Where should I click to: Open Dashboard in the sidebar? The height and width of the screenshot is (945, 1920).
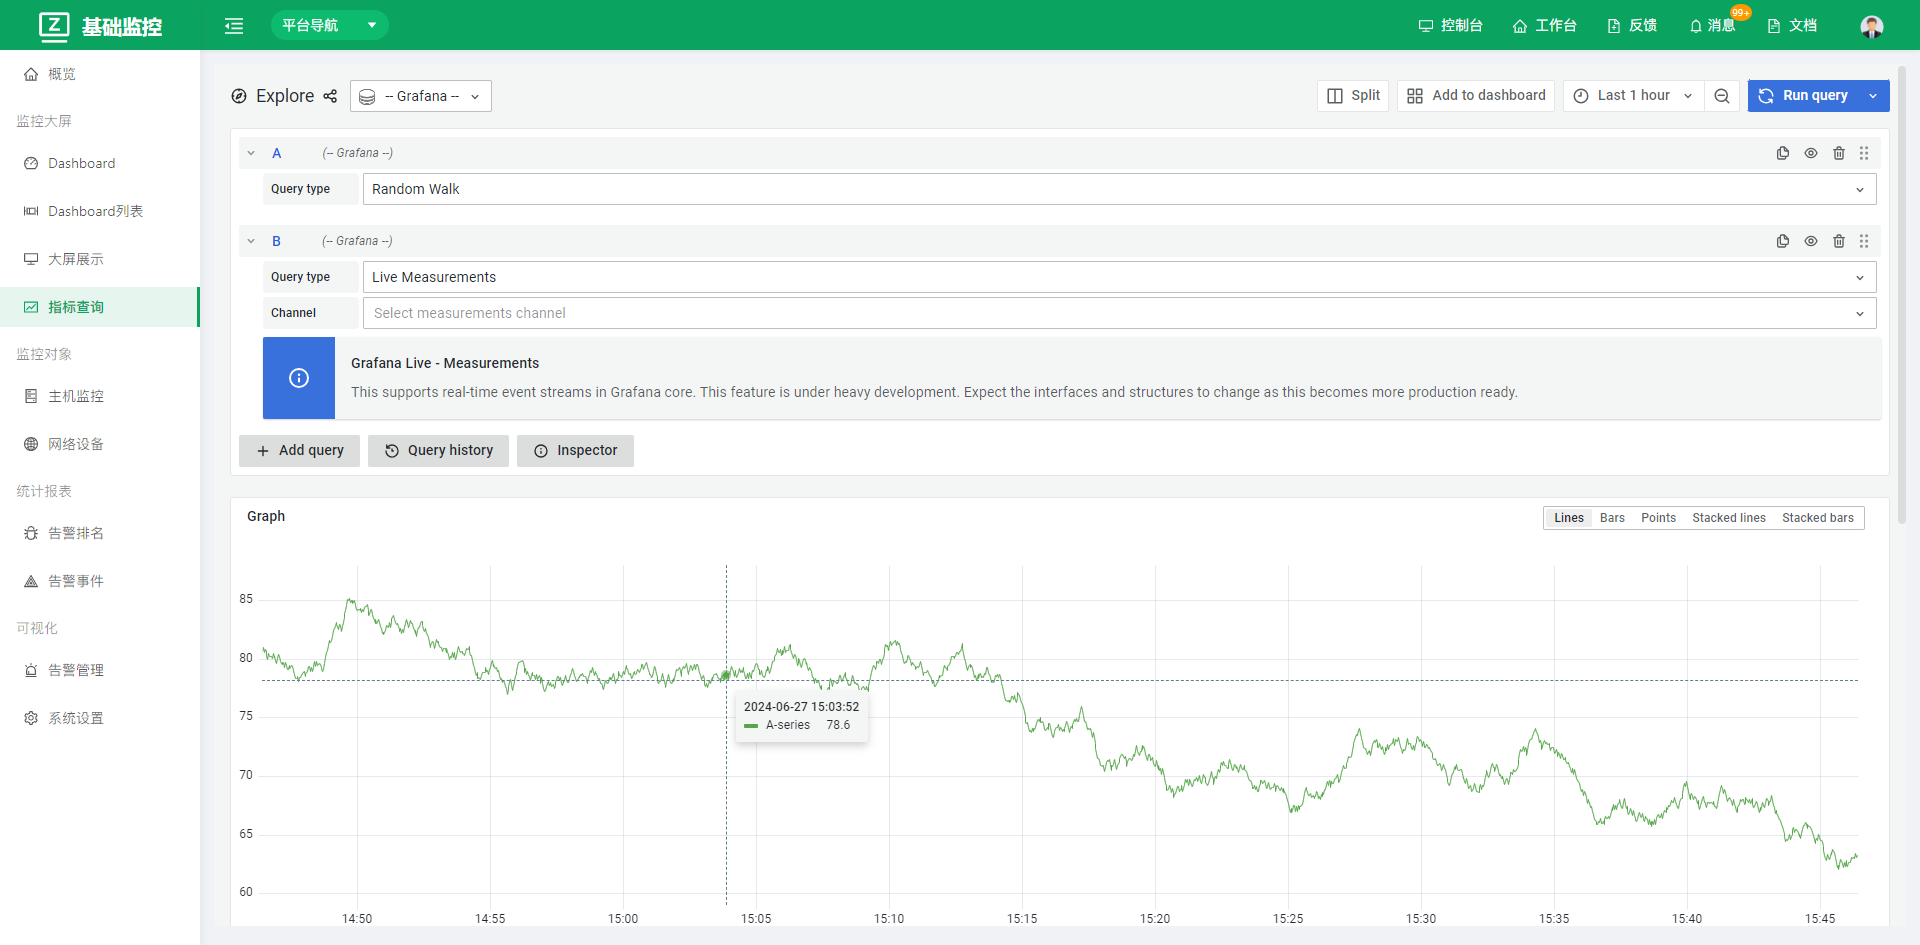pyautogui.click(x=100, y=163)
